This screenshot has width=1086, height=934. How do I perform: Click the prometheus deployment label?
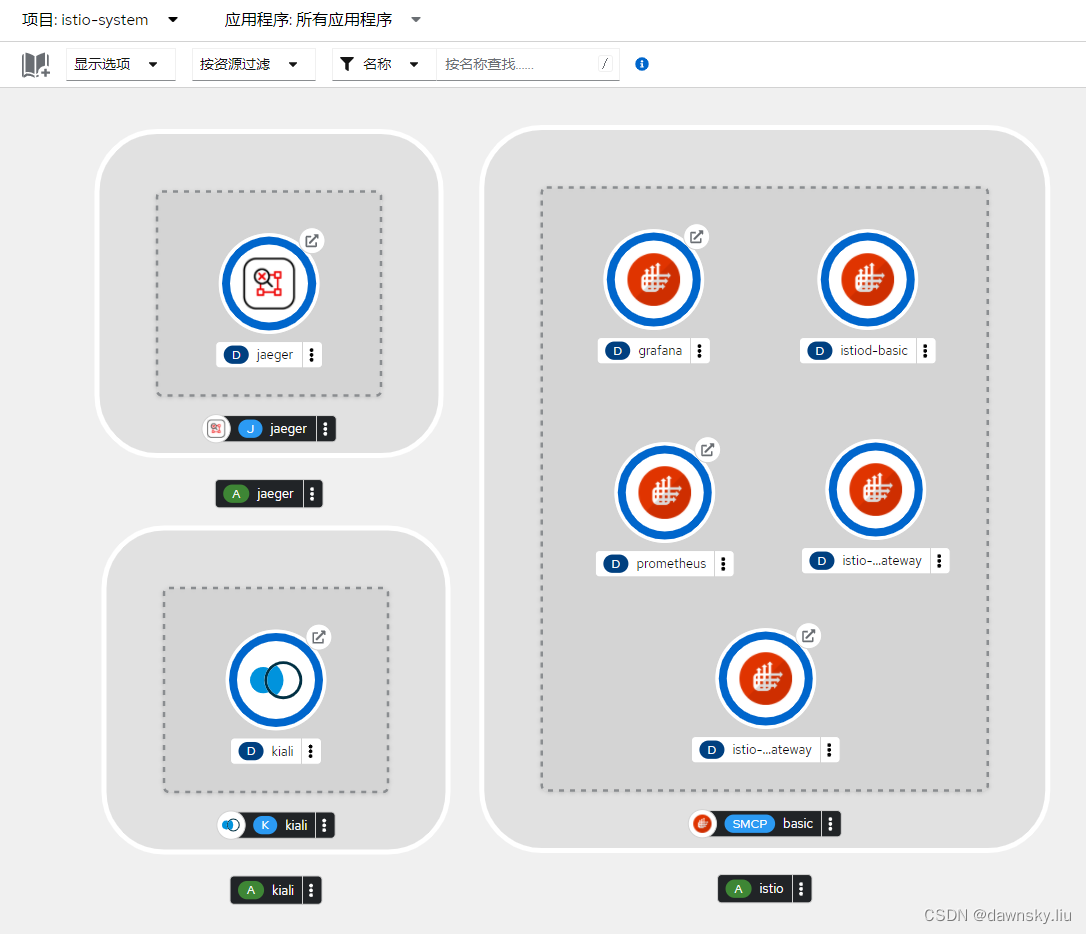(655, 564)
